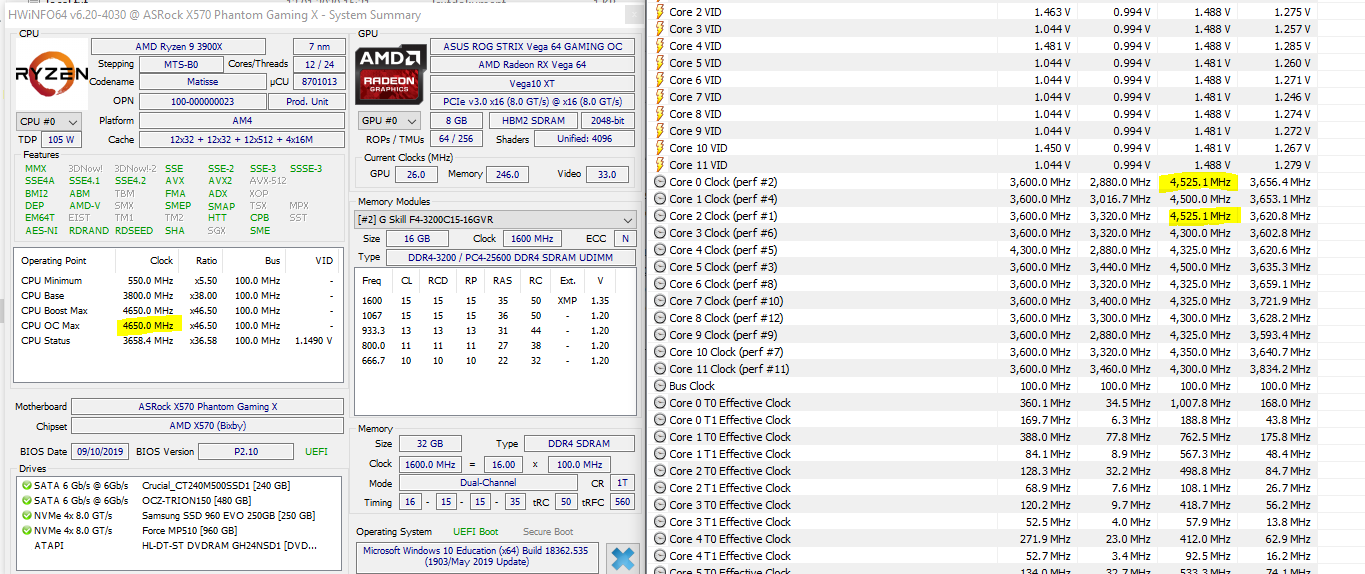Click lightning icon beside Core 3 VID
The width and height of the screenshot is (1365, 574).
pyautogui.click(x=659, y=29)
